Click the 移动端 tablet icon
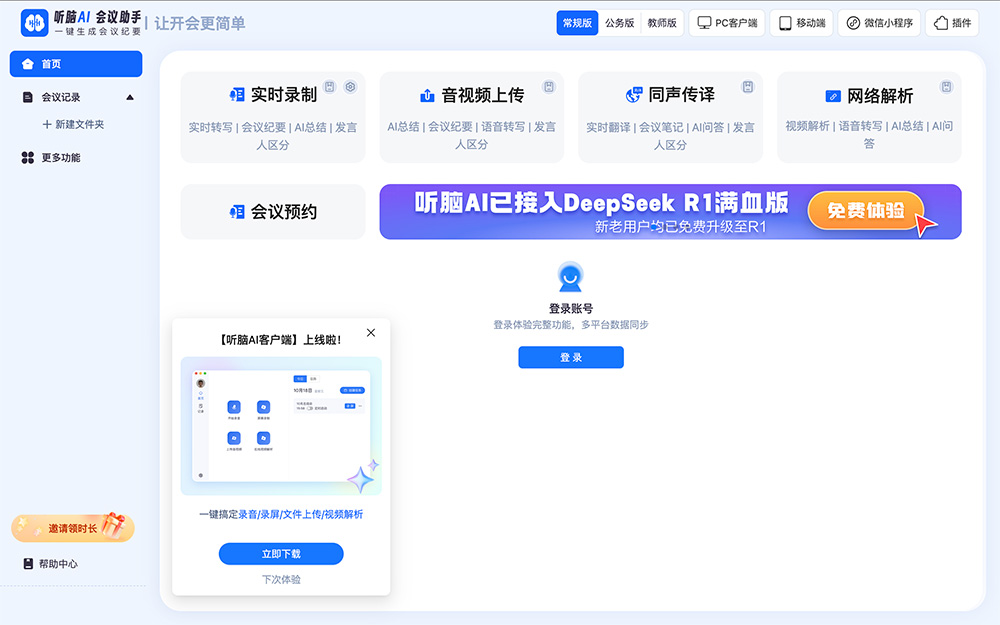This screenshot has height=625, width=1000. tap(785, 23)
